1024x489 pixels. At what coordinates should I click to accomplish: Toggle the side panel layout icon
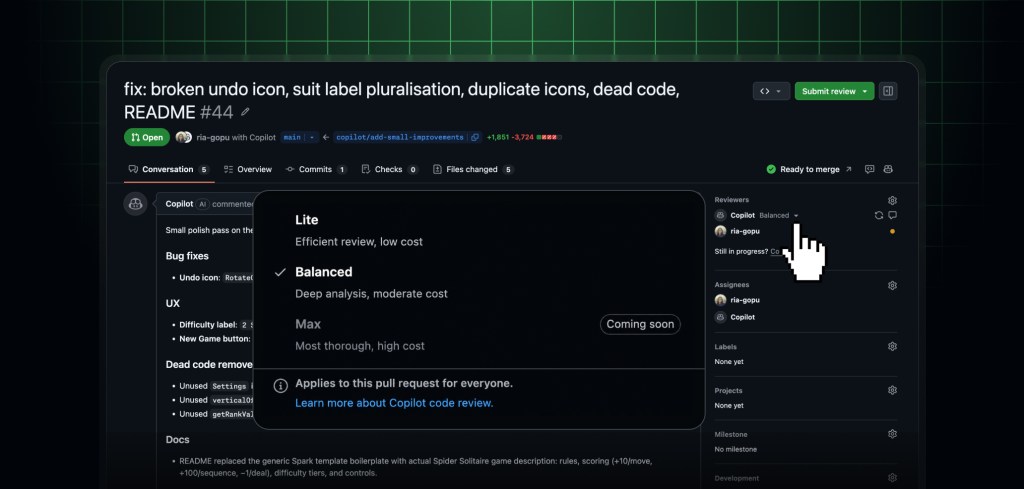(888, 91)
